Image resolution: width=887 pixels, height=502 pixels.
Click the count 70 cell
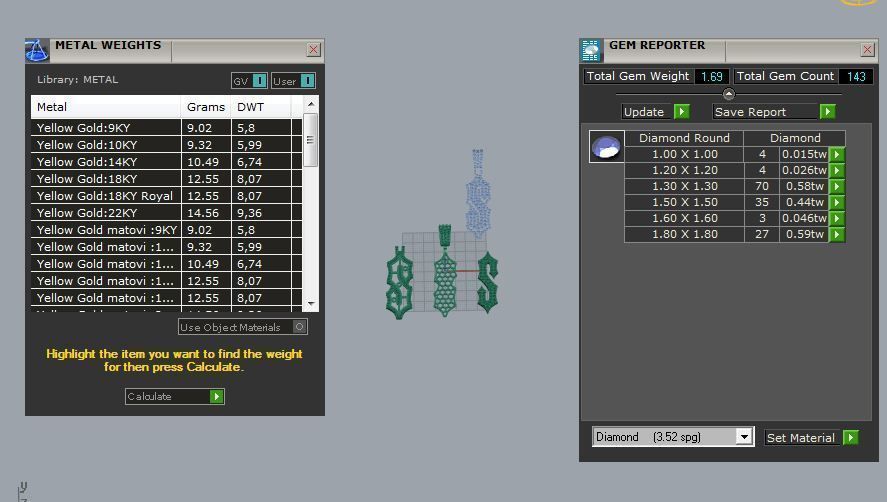point(762,186)
